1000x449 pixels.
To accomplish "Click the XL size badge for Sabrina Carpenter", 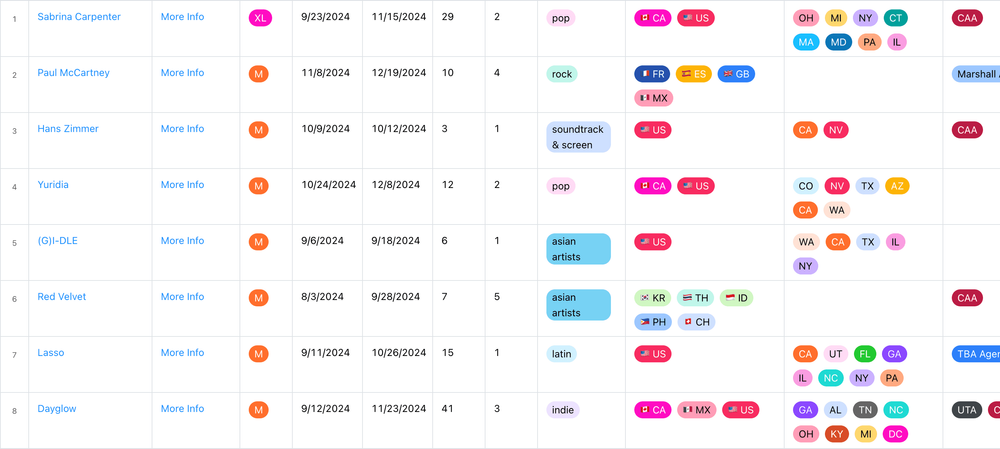I will [260, 18].
